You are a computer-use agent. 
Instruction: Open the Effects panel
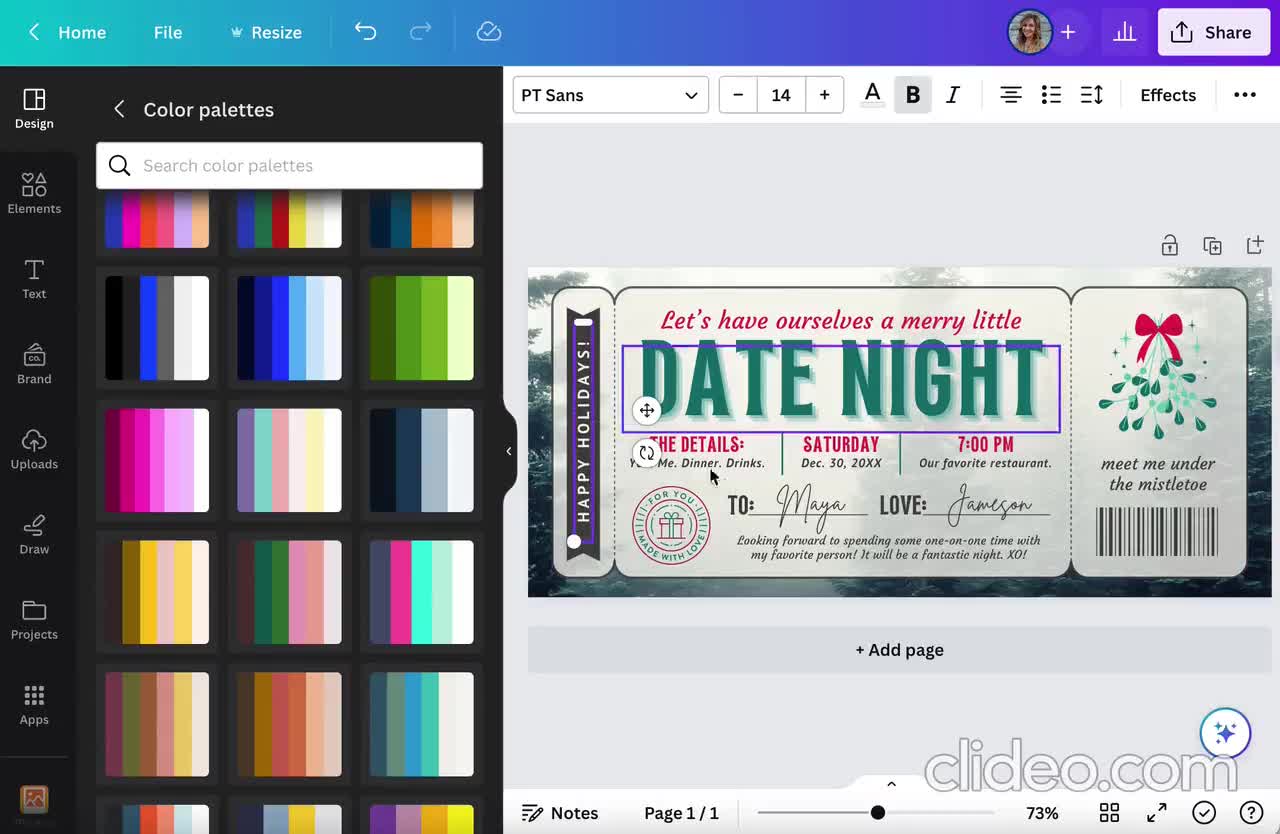(1168, 95)
